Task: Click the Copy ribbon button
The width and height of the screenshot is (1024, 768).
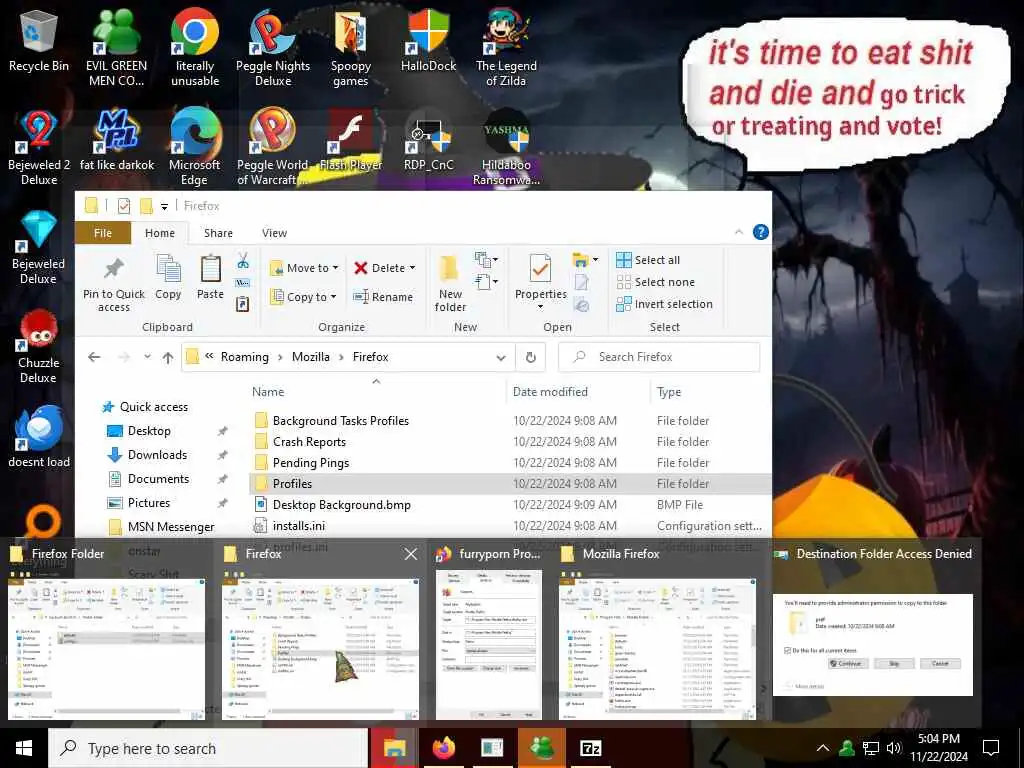Action: tap(168, 278)
